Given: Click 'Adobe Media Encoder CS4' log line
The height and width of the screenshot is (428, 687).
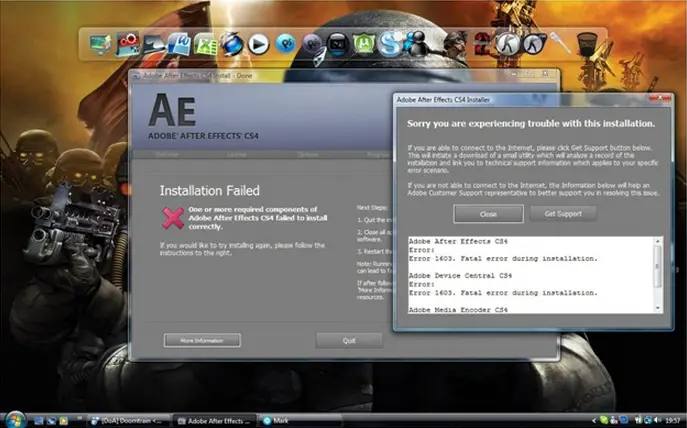Looking at the screenshot, I should point(458,310).
